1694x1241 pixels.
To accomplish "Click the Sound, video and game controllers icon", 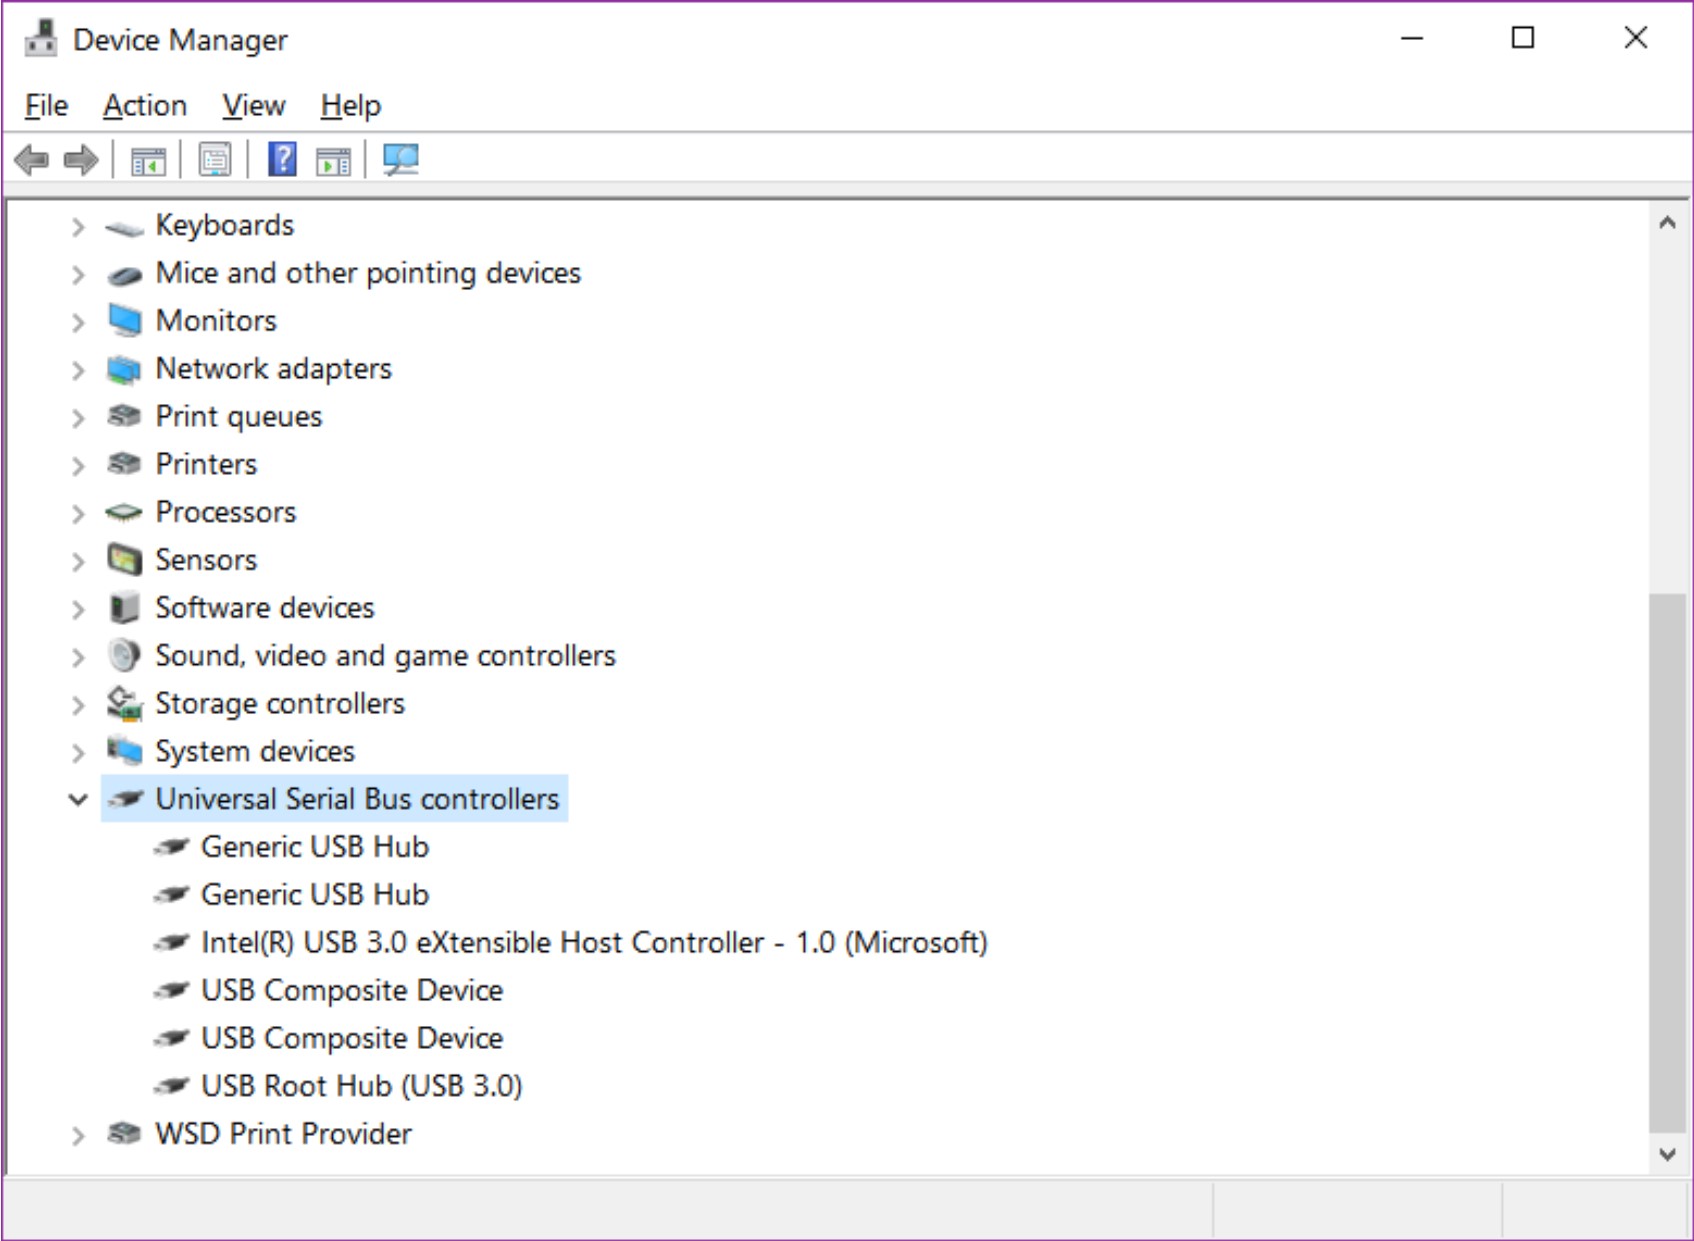I will [124, 656].
